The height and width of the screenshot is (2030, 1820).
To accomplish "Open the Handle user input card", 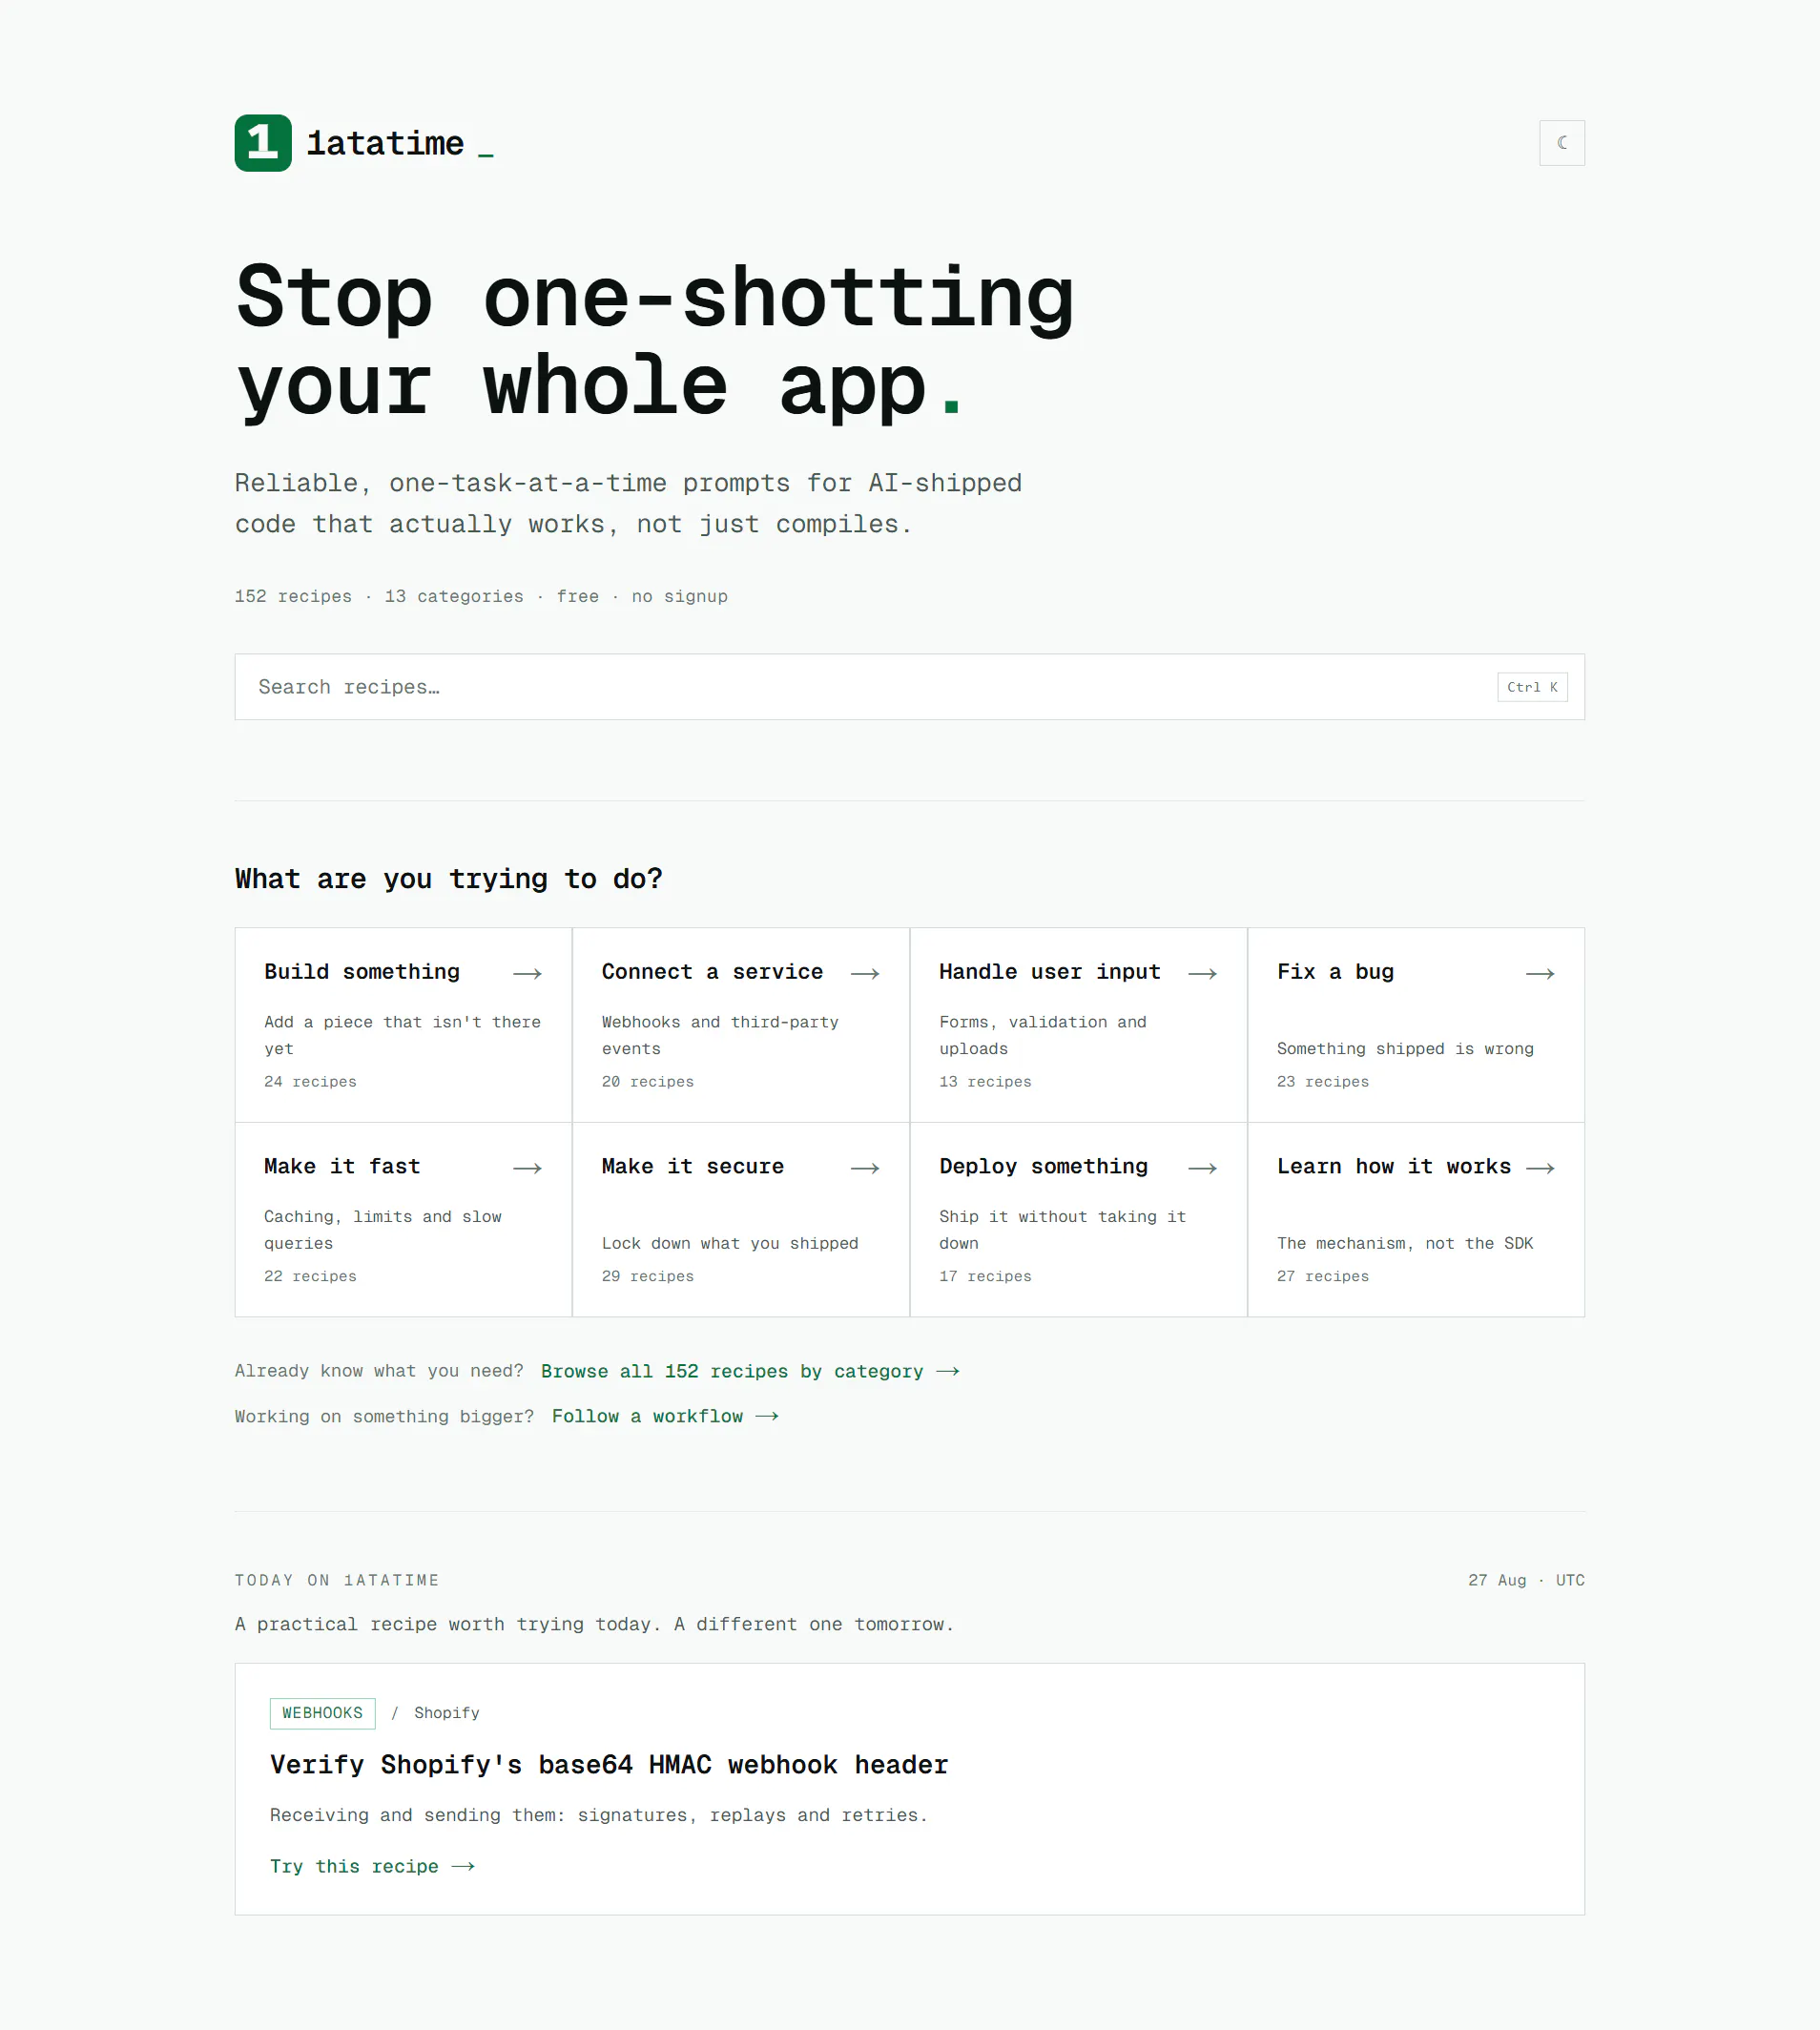I will pos(1078,1025).
